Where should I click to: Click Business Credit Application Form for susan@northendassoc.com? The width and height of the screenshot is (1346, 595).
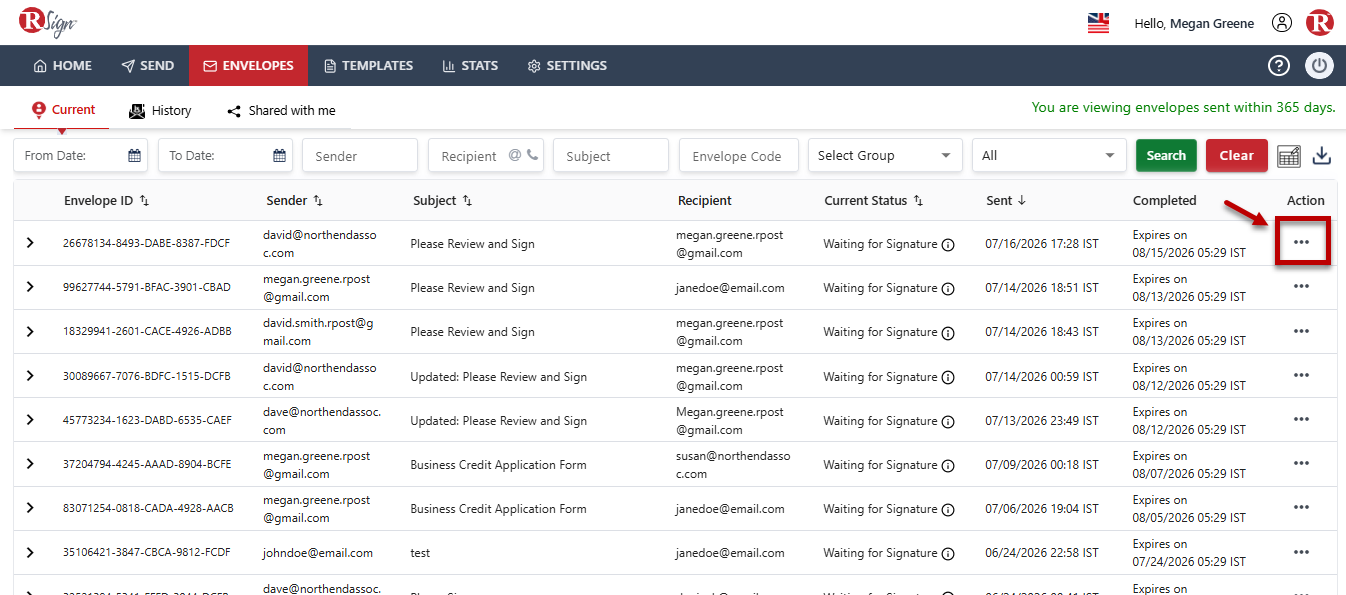click(x=498, y=465)
